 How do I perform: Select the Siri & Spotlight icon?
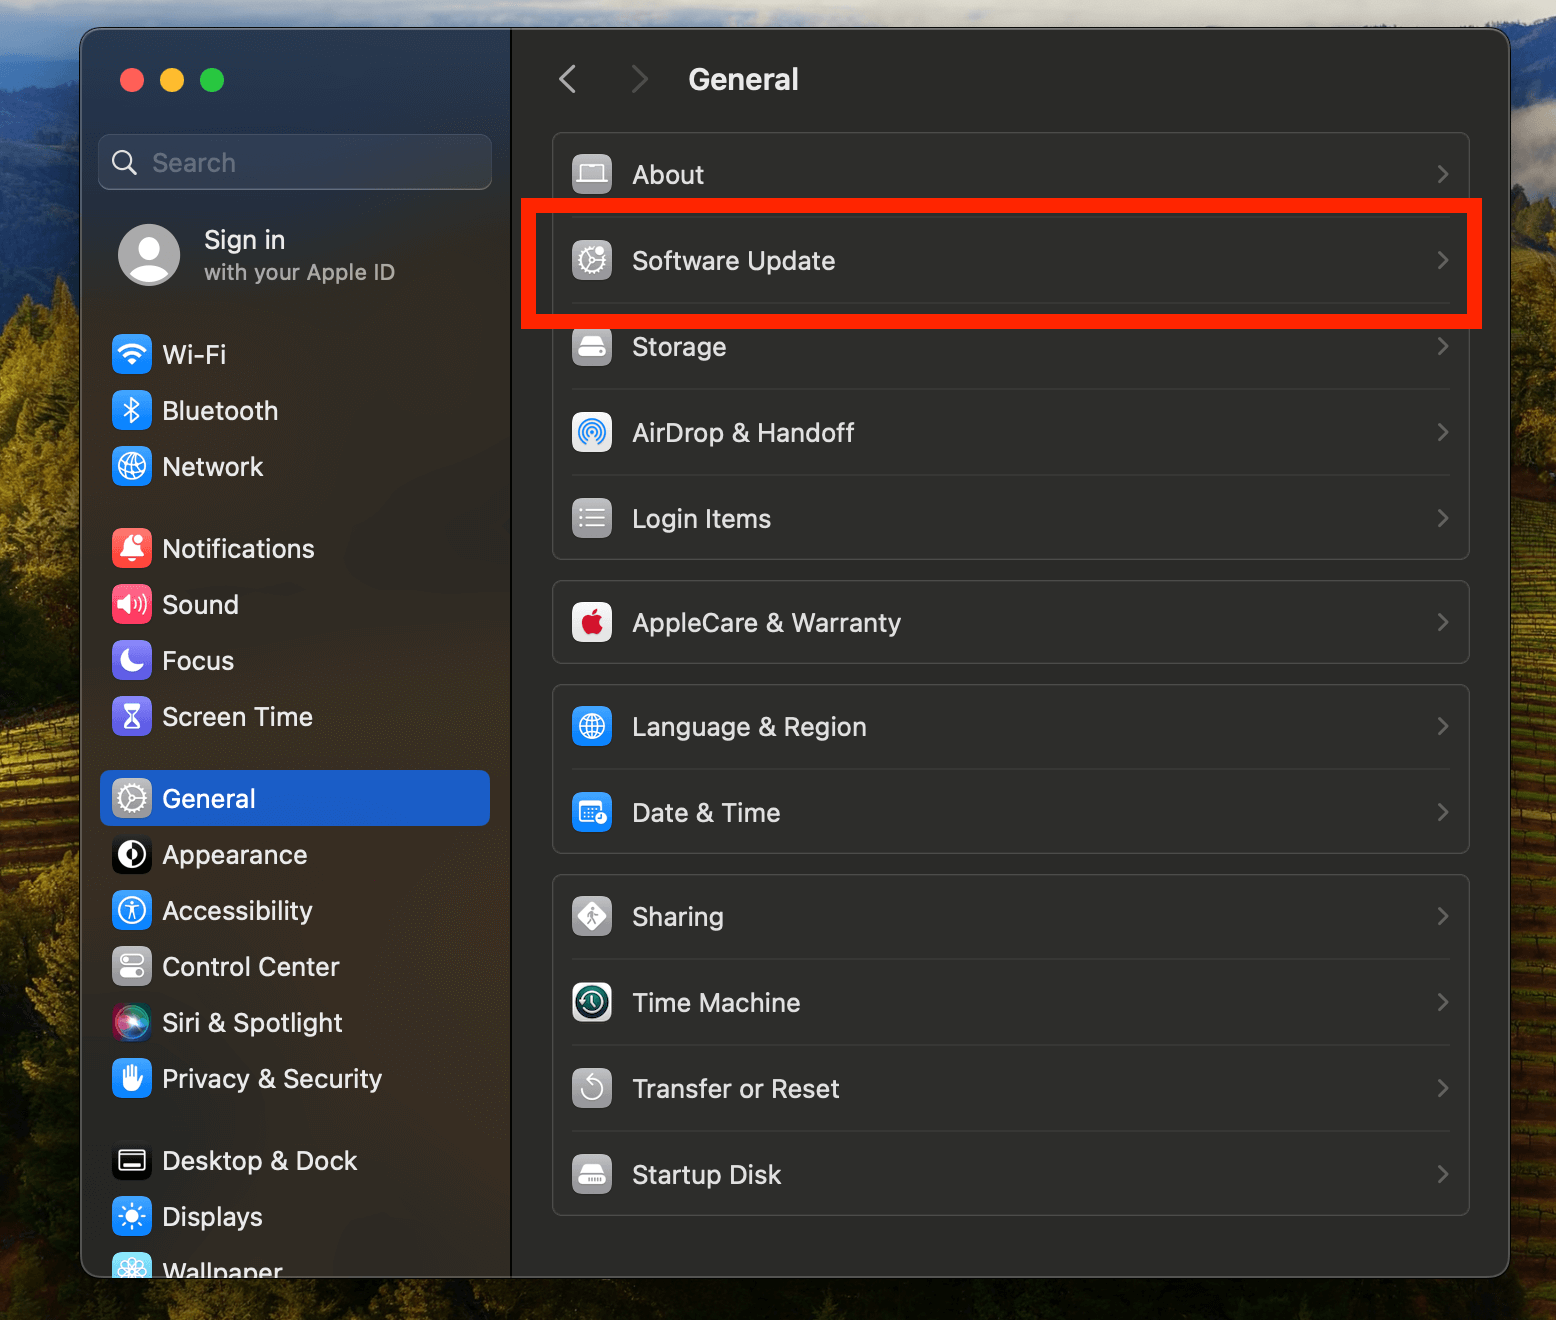point(132,1022)
